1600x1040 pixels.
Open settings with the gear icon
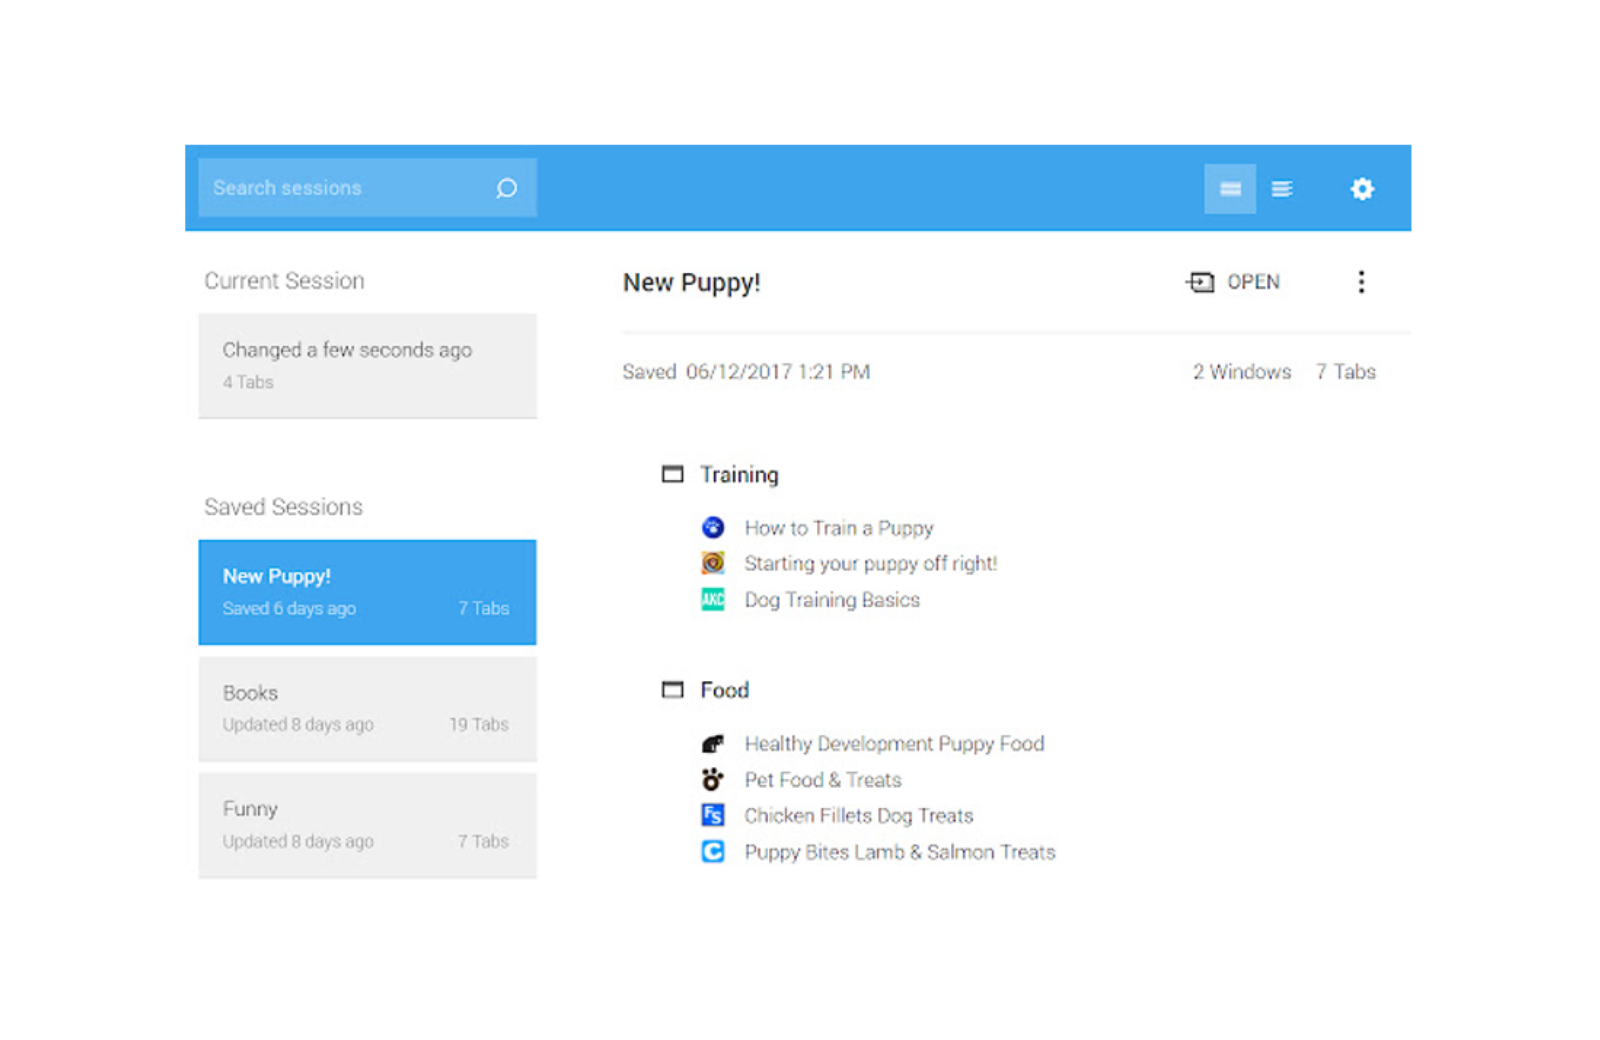click(x=1362, y=188)
